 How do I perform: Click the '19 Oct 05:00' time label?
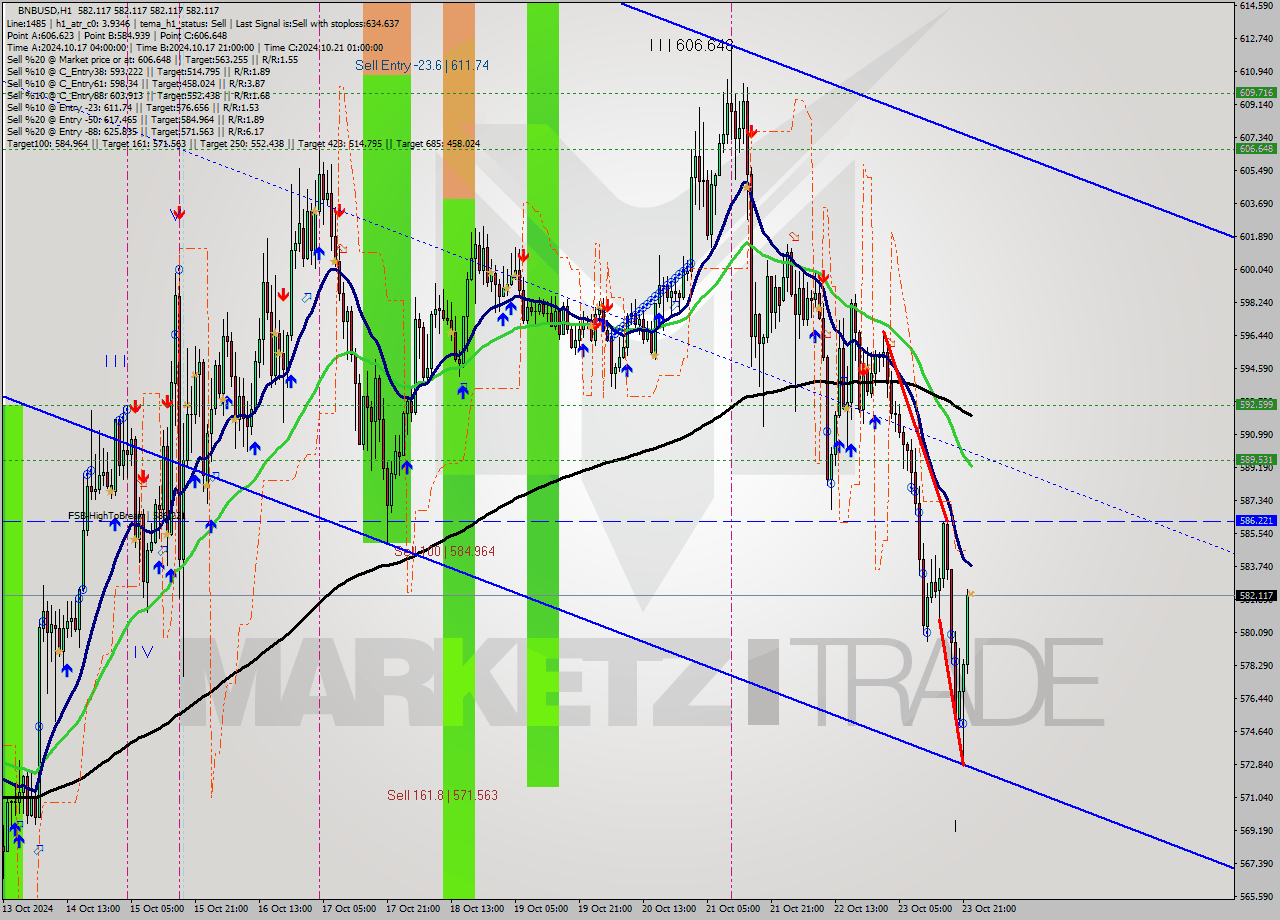point(542,909)
